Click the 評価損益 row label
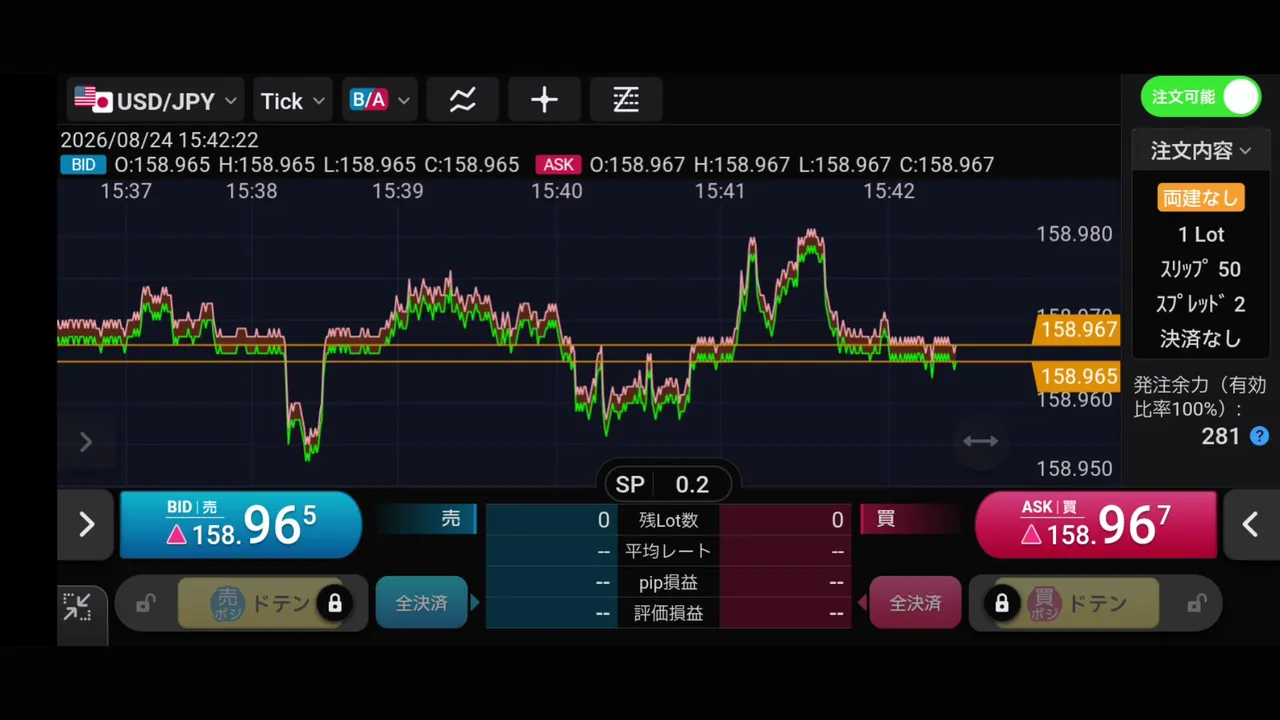1280x720 pixels. (x=668, y=613)
